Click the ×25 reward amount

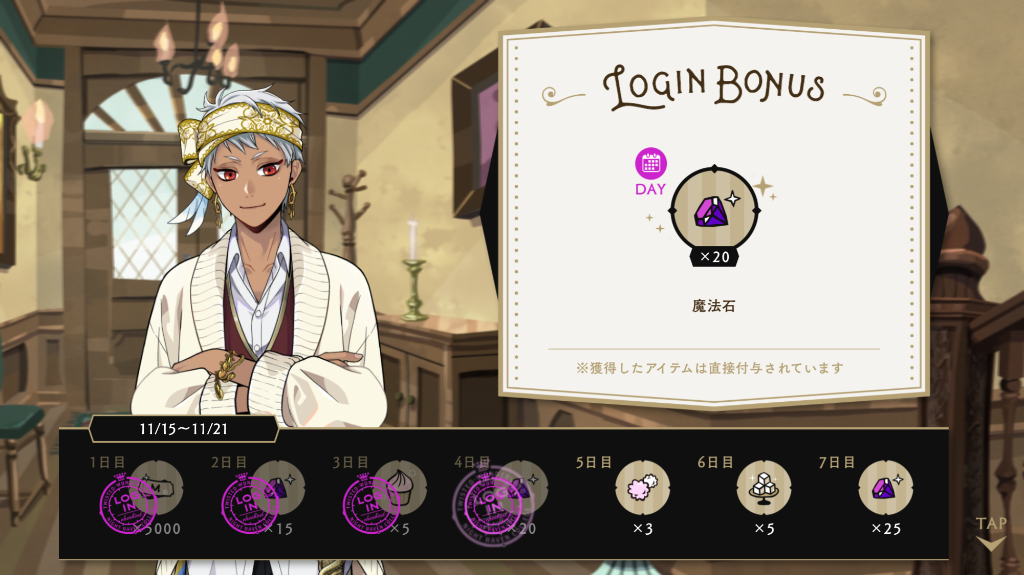[886, 528]
